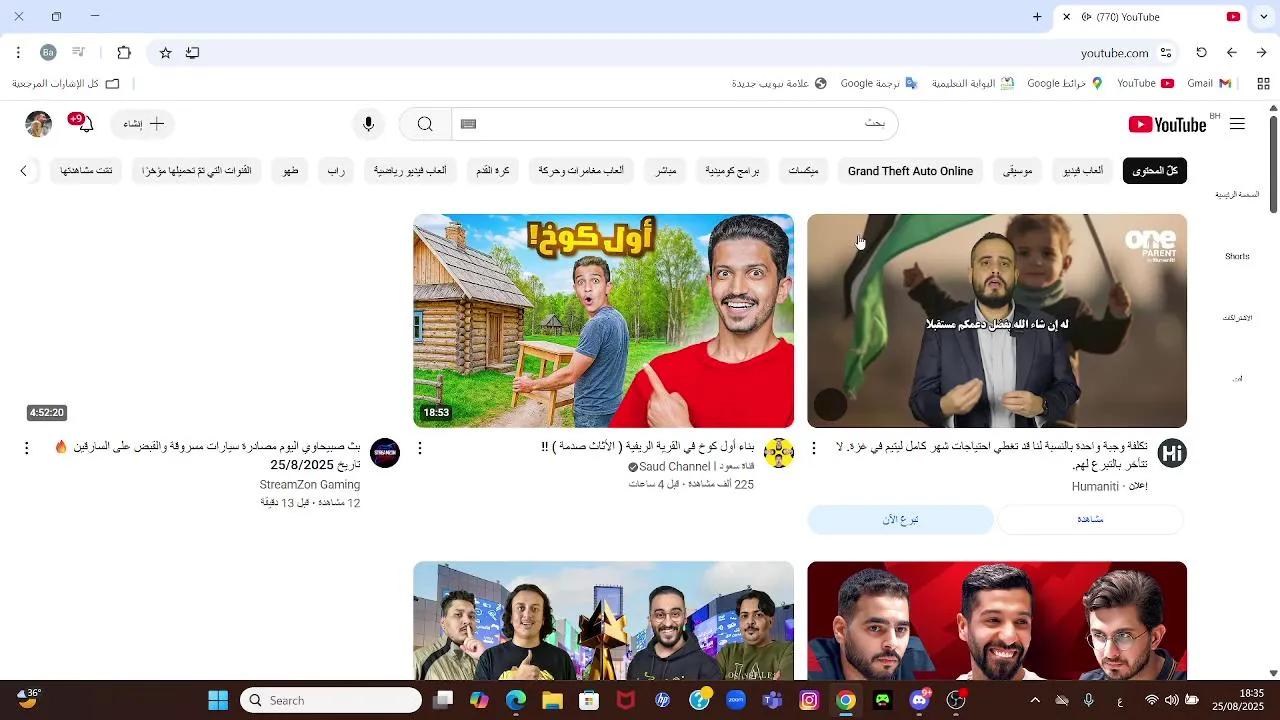The width and height of the screenshot is (1280, 720).
Task: Open the site information icon in address bar
Action: (1166, 53)
